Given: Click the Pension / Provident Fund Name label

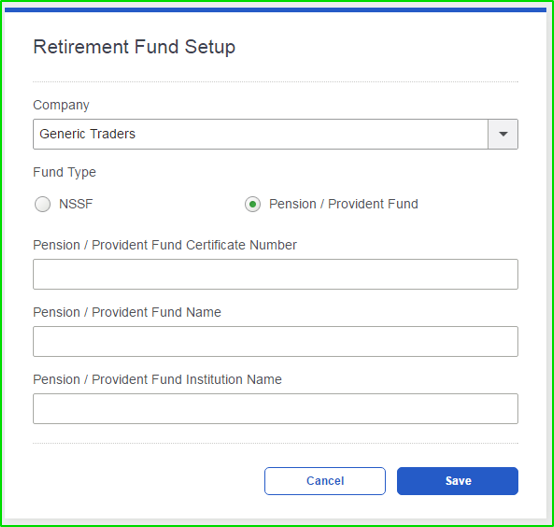Looking at the screenshot, I should pos(127,312).
